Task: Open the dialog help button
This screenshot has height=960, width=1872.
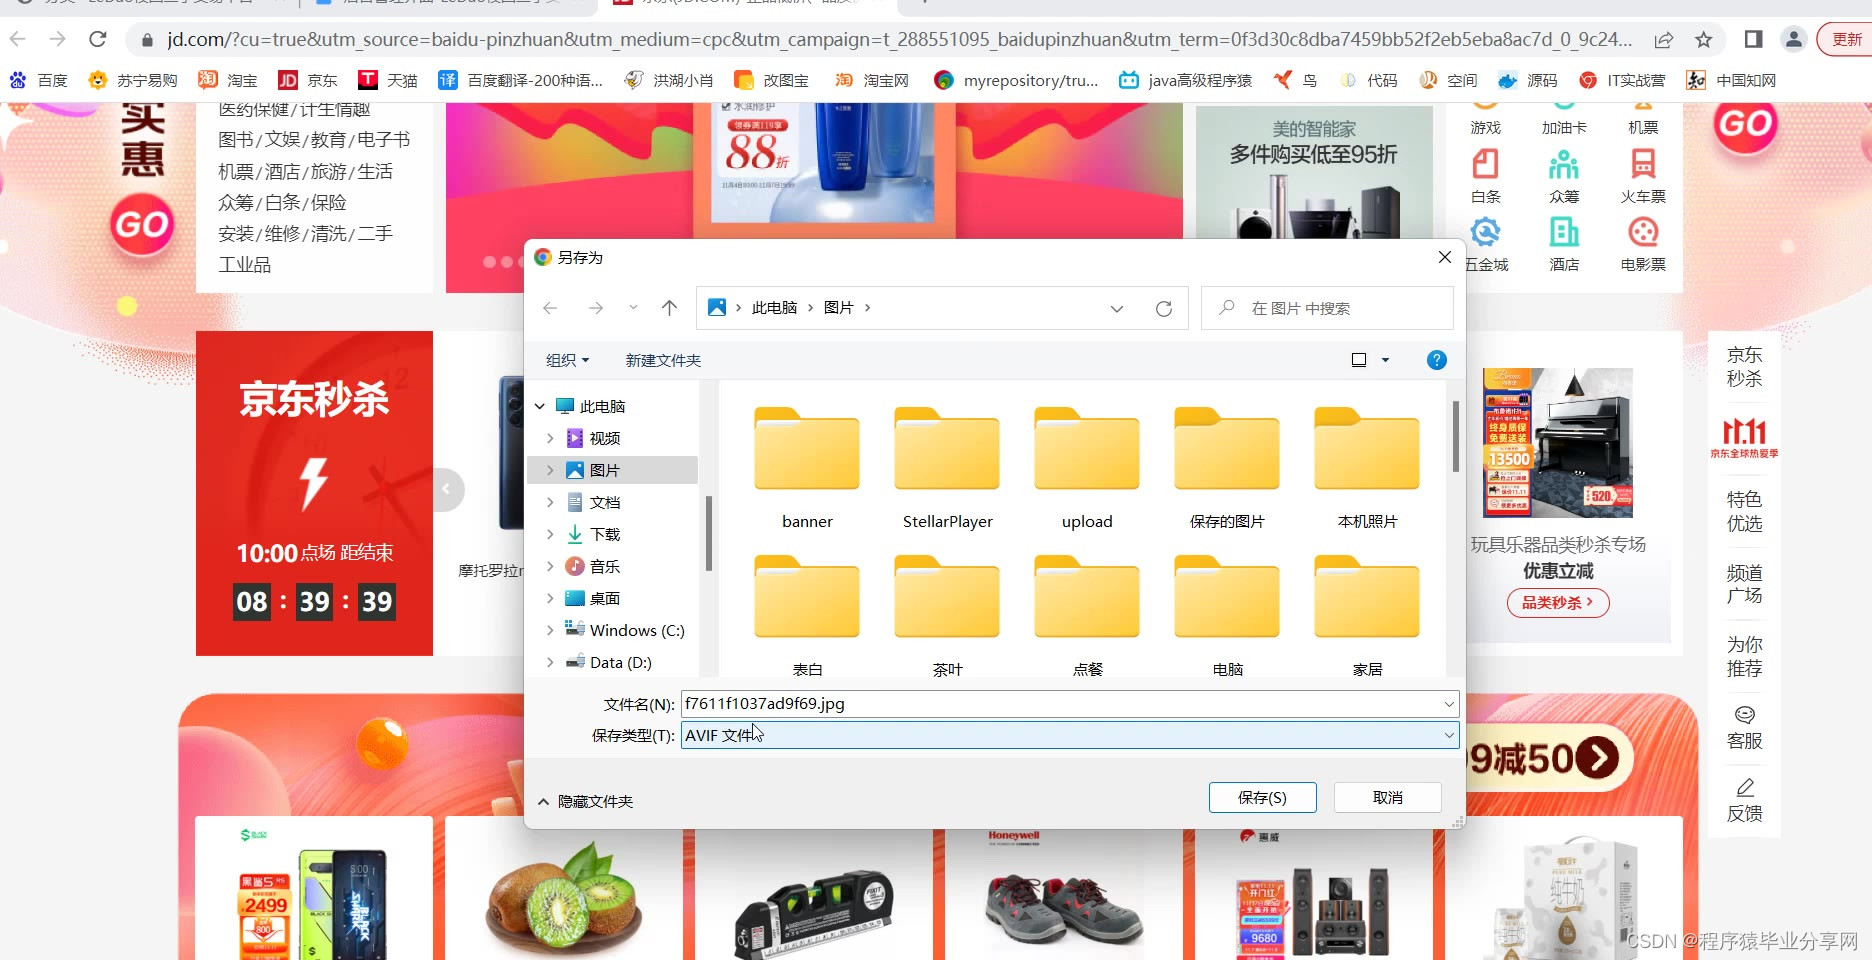Action: [1436, 360]
